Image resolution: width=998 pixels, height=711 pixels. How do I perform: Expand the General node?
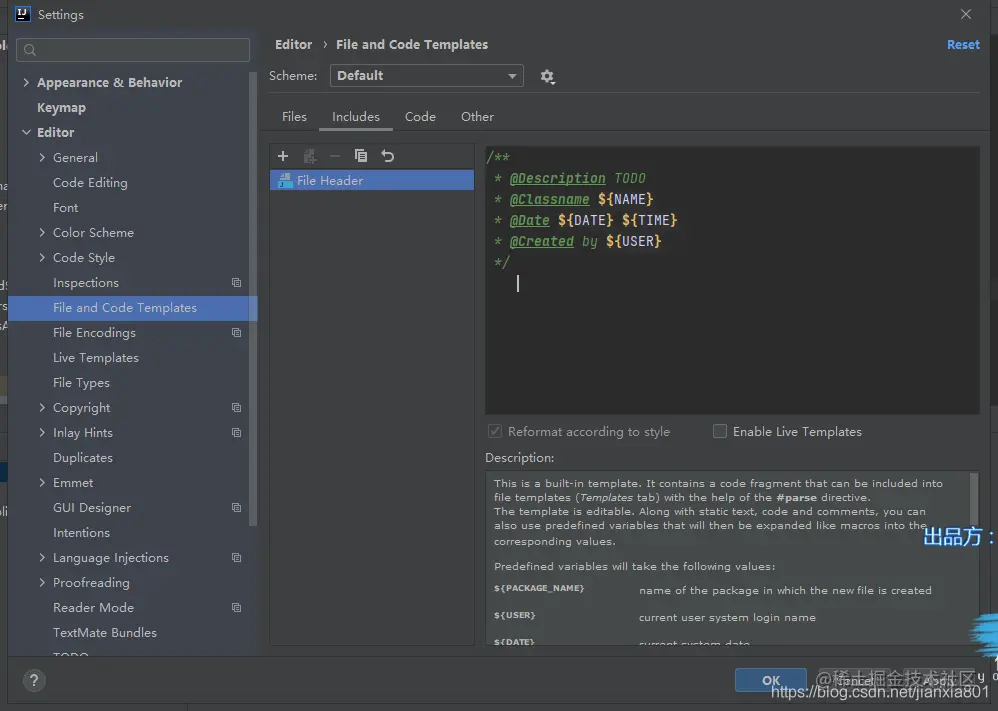(x=42, y=157)
